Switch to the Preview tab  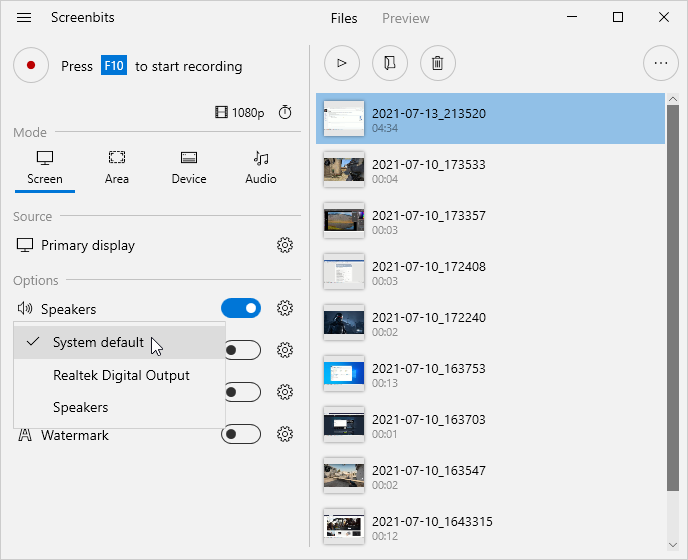click(405, 18)
